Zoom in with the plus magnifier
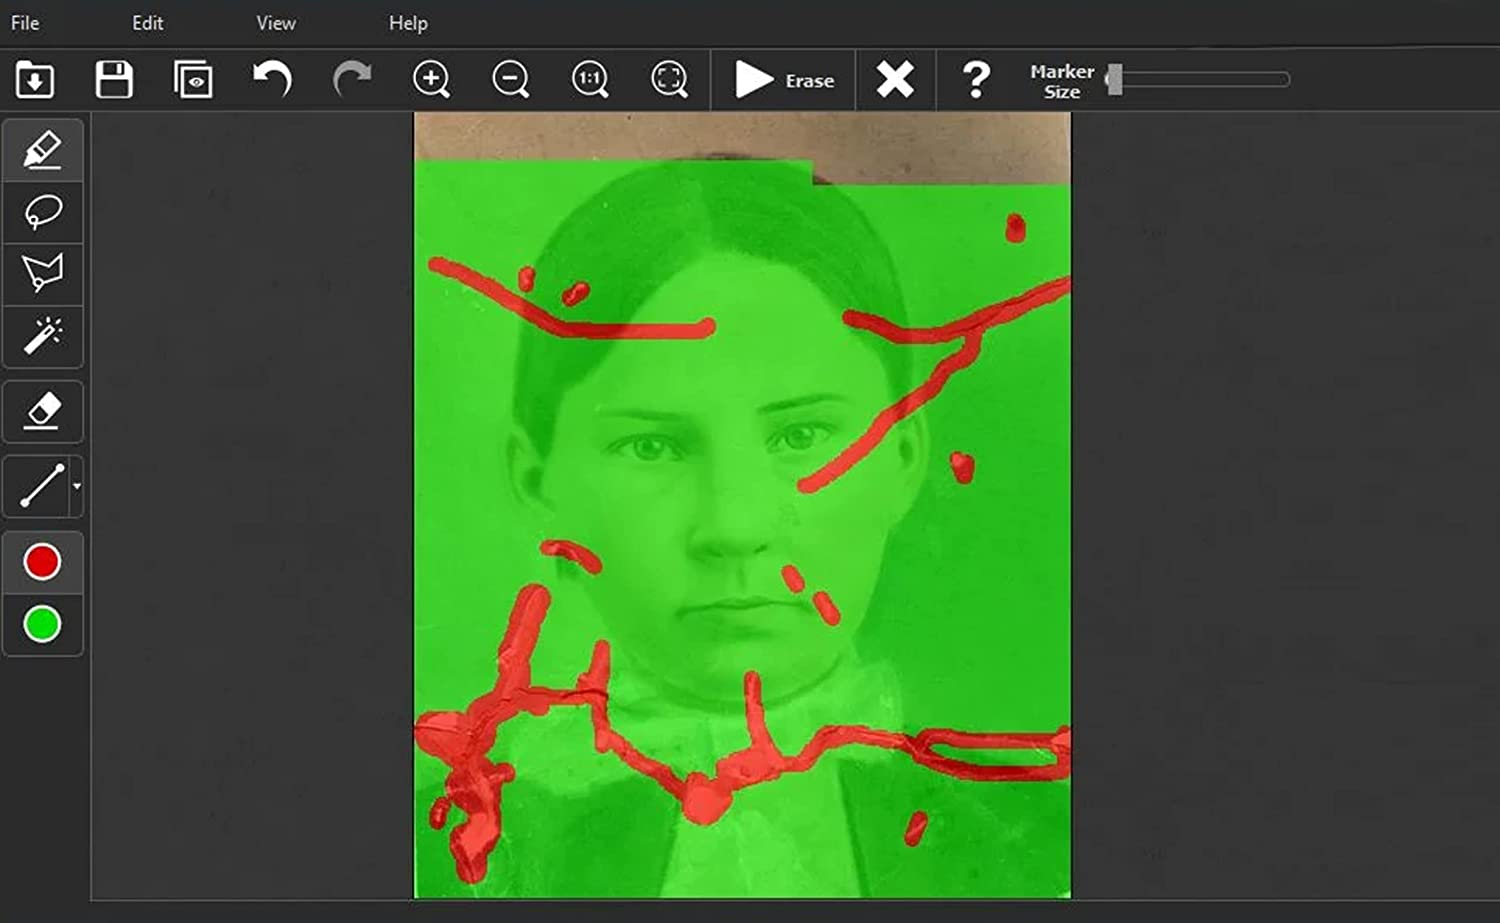The height and width of the screenshot is (923, 1500). point(431,79)
